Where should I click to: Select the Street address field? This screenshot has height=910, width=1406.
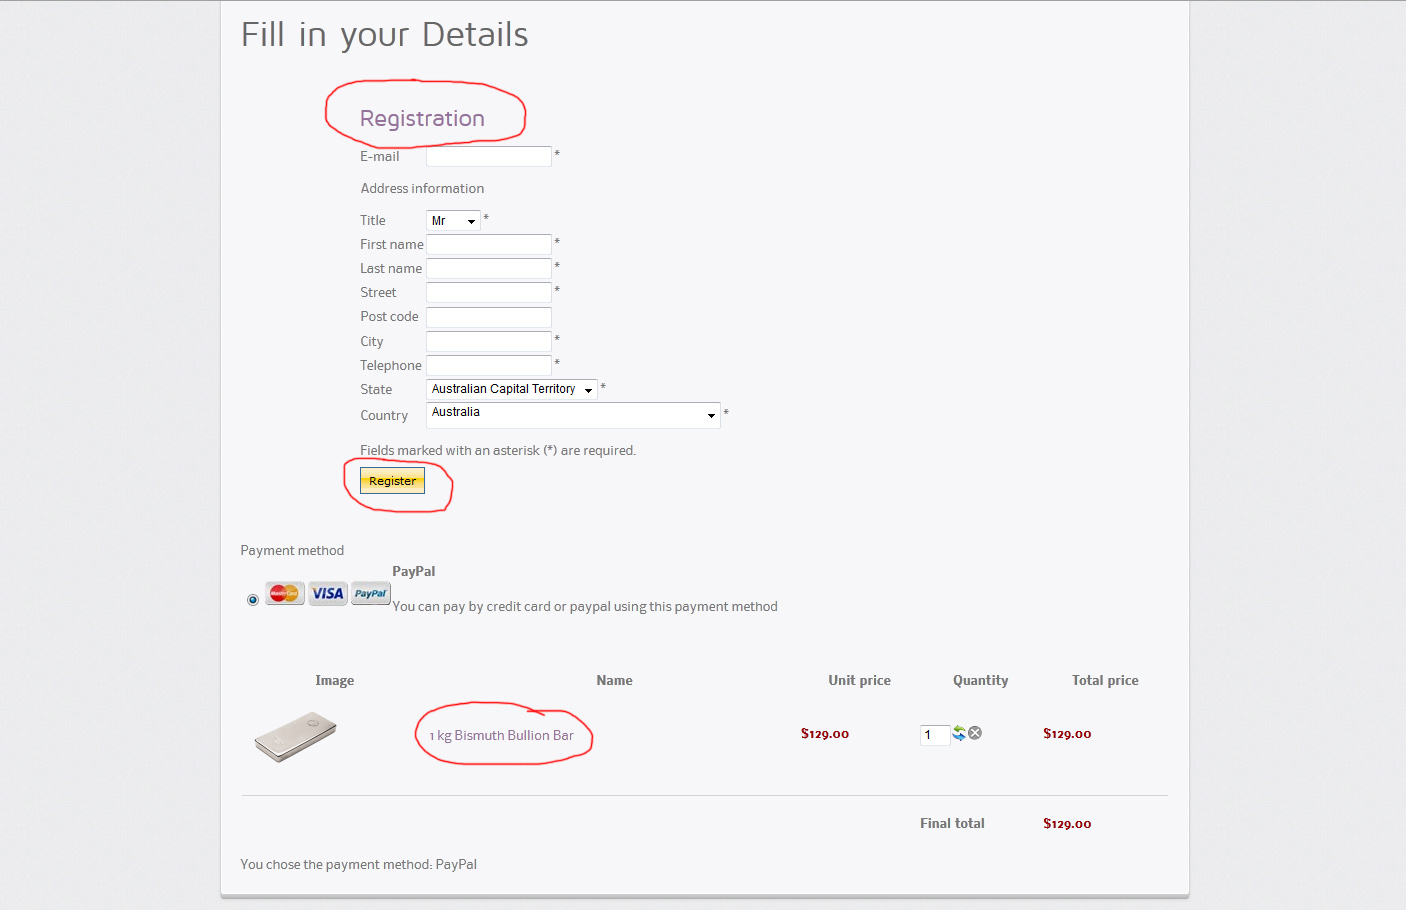(x=489, y=292)
